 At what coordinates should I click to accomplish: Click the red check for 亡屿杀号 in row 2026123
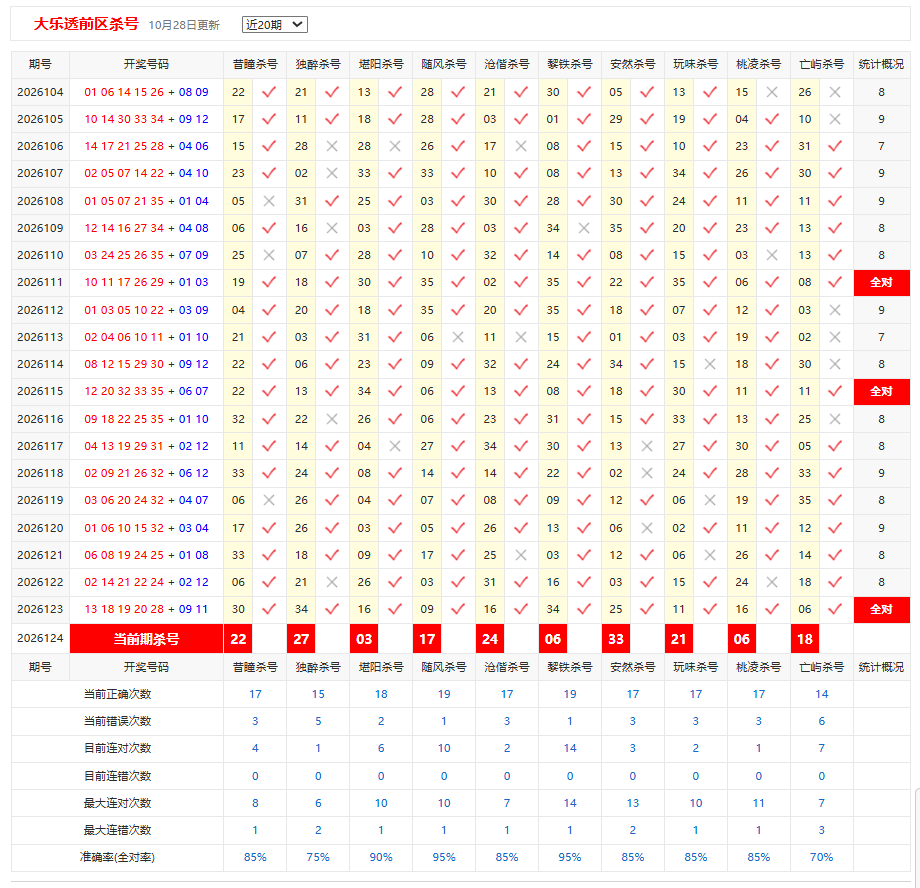click(835, 609)
